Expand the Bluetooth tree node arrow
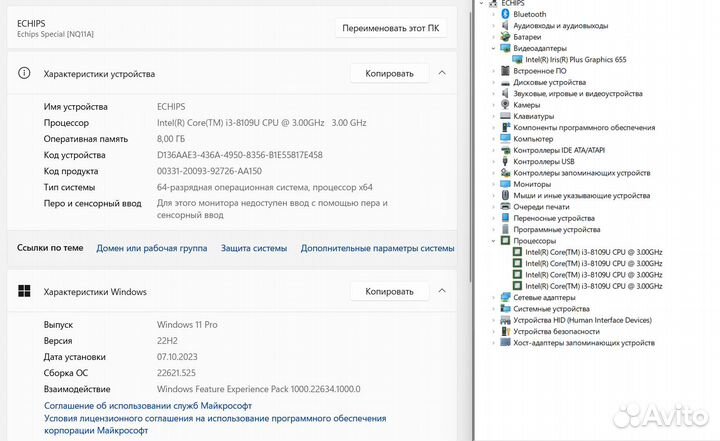Image resolution: width=720 pixels, height=441 pixels. (x=494, y=14)
